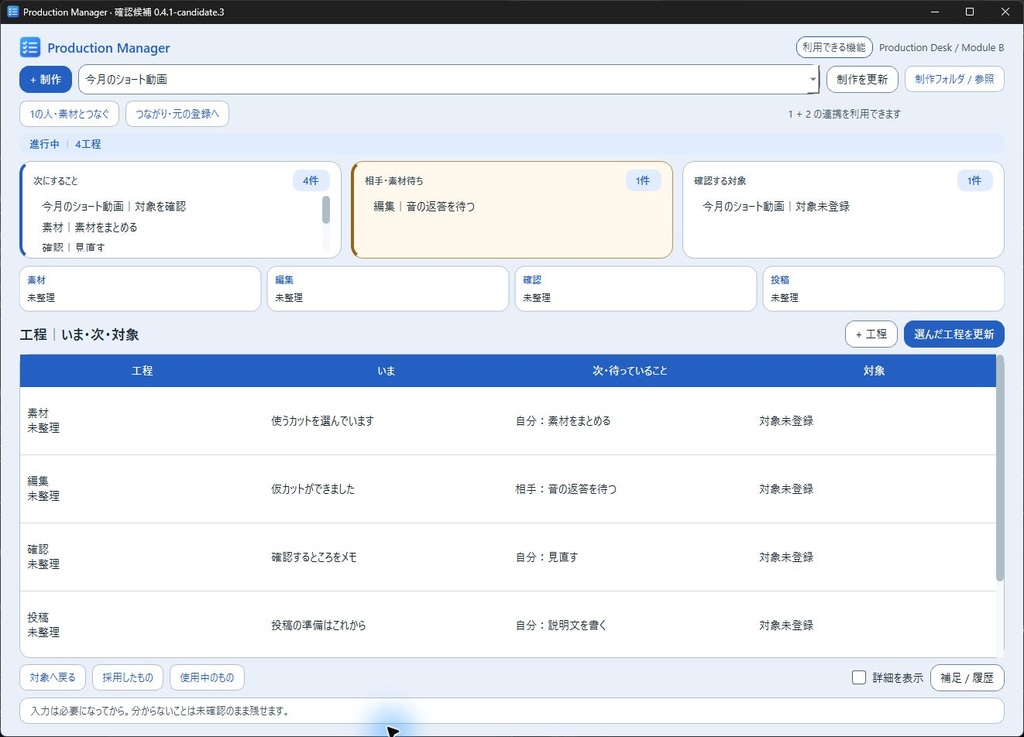This screenshot has height=737, width=1024.
Task: Click the + 制作 button
Action: point(46,80)
